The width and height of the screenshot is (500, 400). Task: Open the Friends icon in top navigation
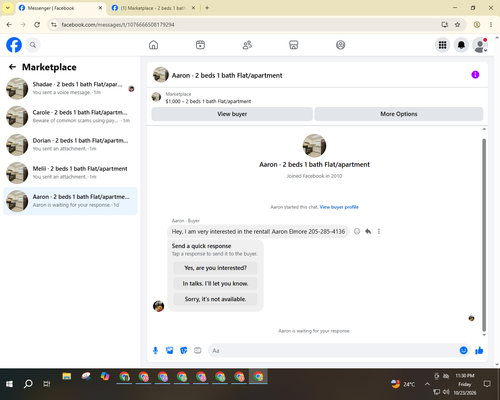tap(247, 45)
